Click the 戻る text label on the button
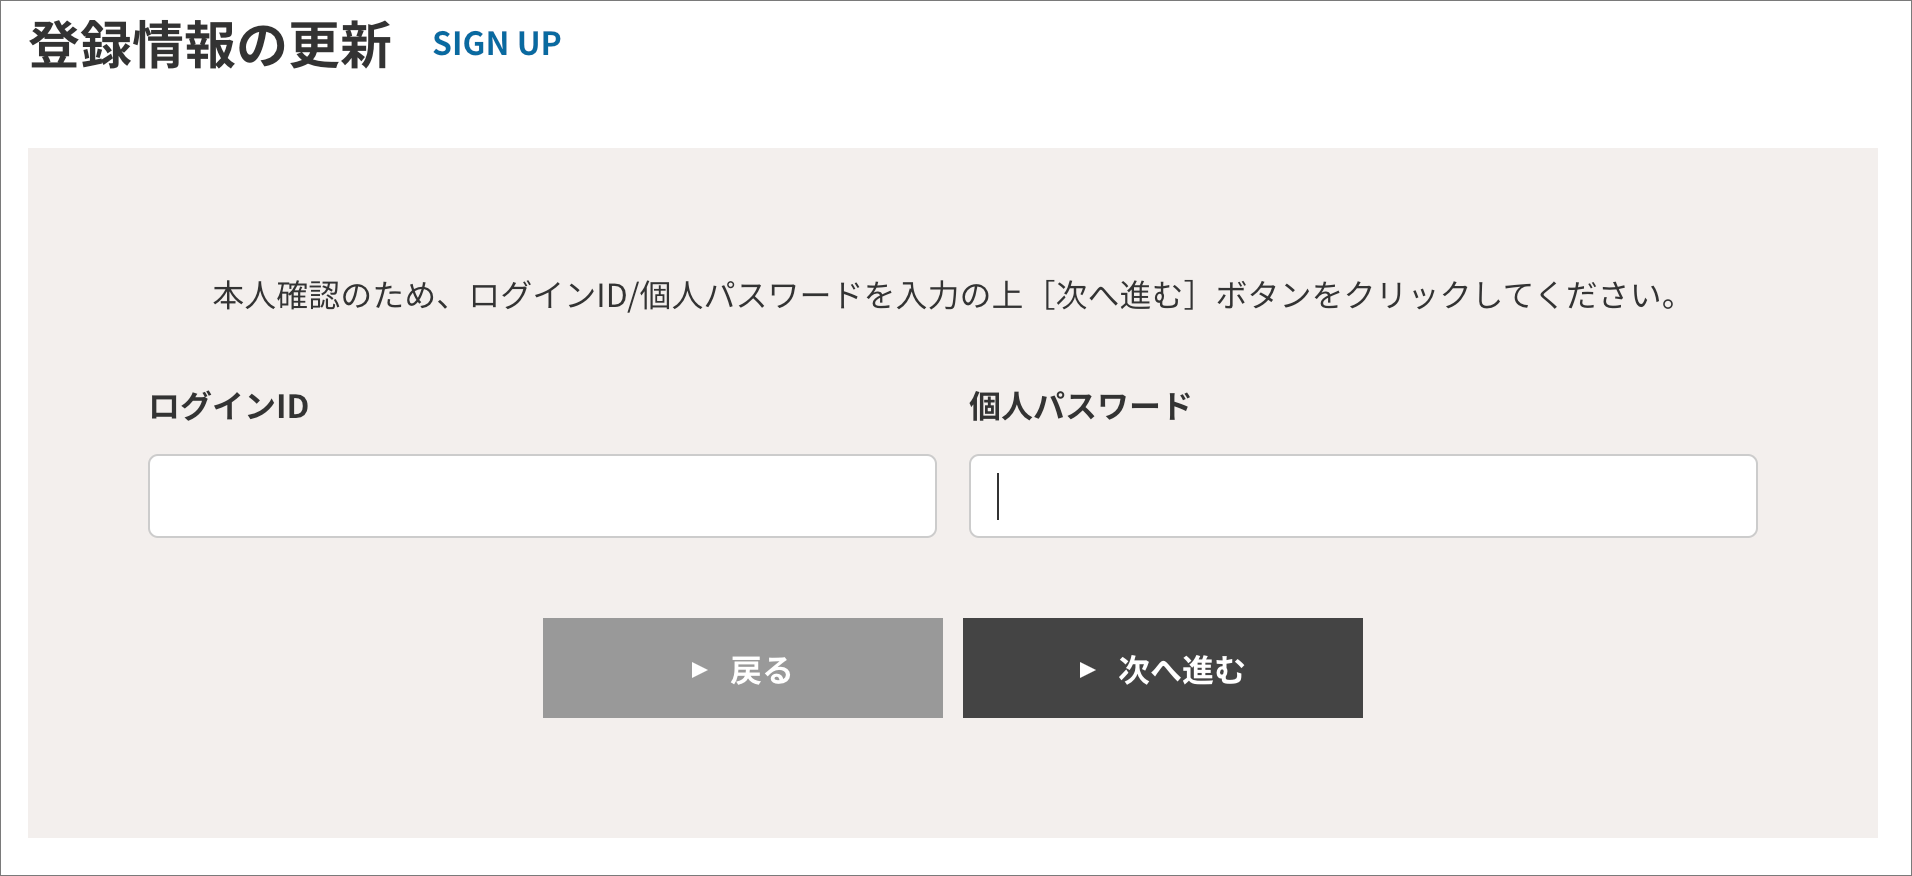1912x876 pixels. 761,670
